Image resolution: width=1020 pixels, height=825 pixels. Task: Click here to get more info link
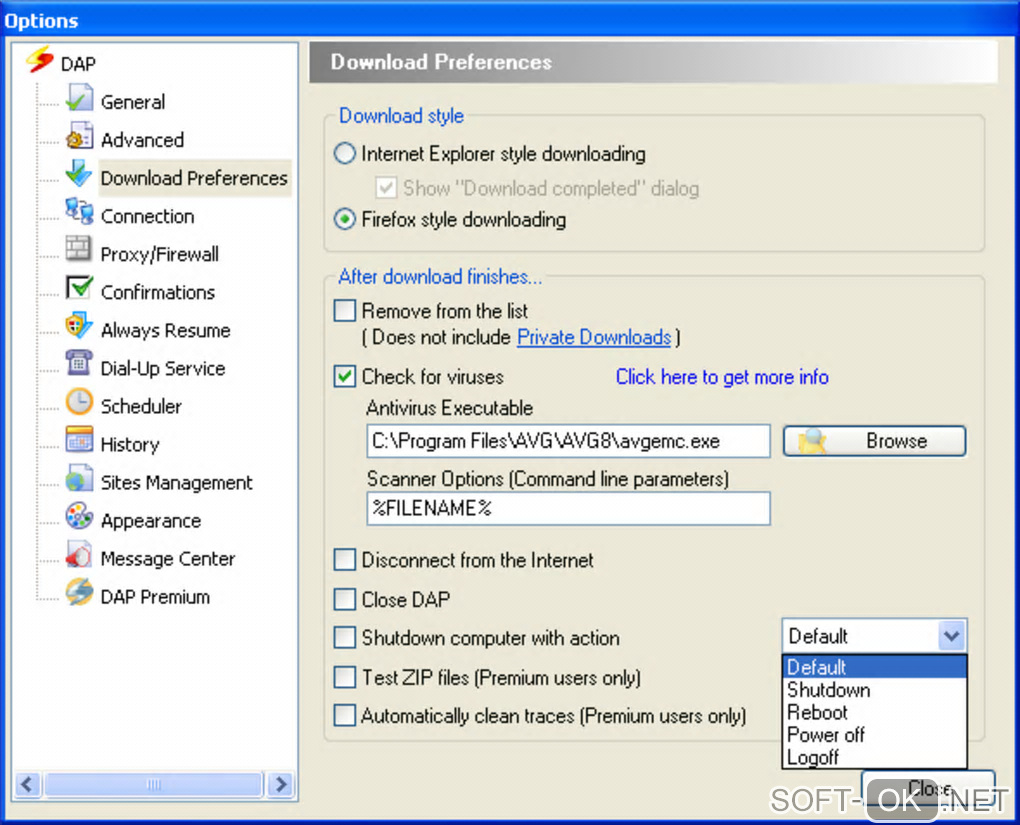point(722,377)
